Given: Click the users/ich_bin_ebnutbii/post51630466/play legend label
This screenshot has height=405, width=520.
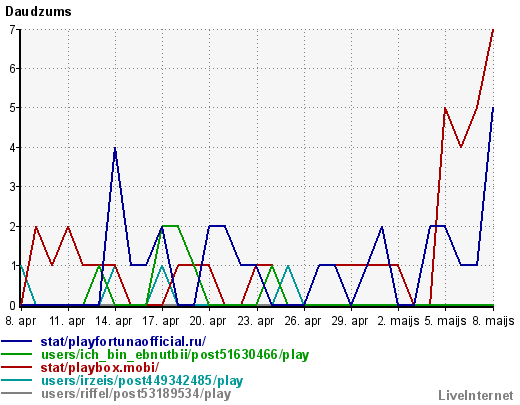Looking at the screenshot, I should click(x=175, y=355).
